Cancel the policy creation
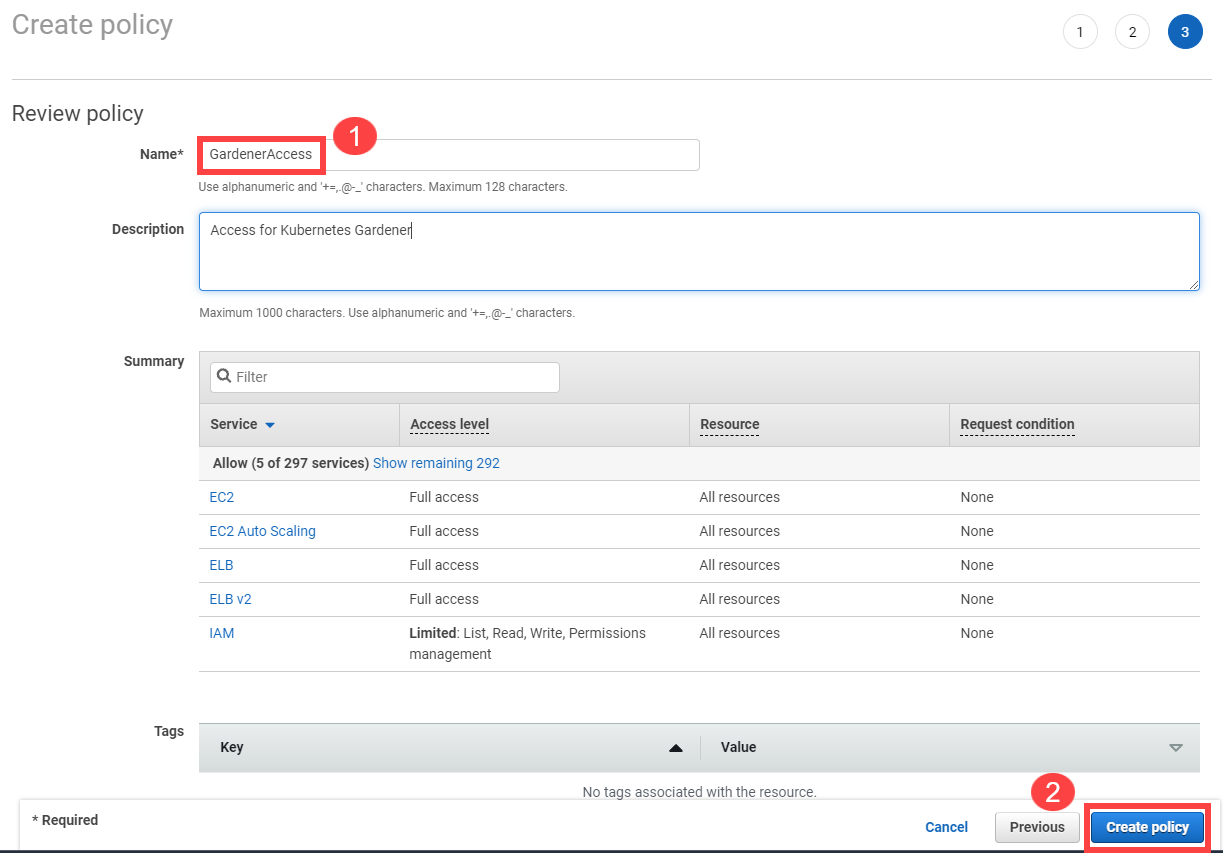 946,827
